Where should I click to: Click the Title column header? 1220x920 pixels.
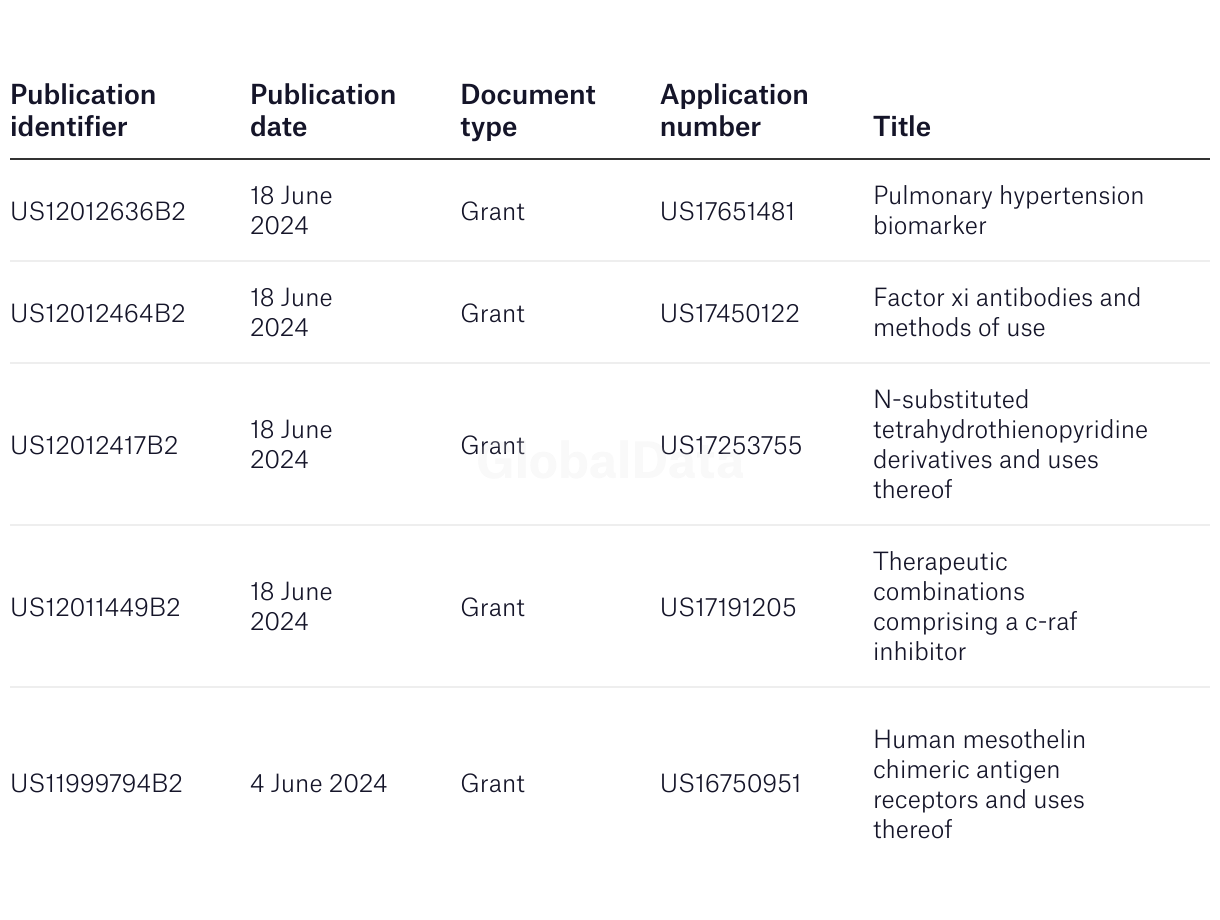(901, 126)
